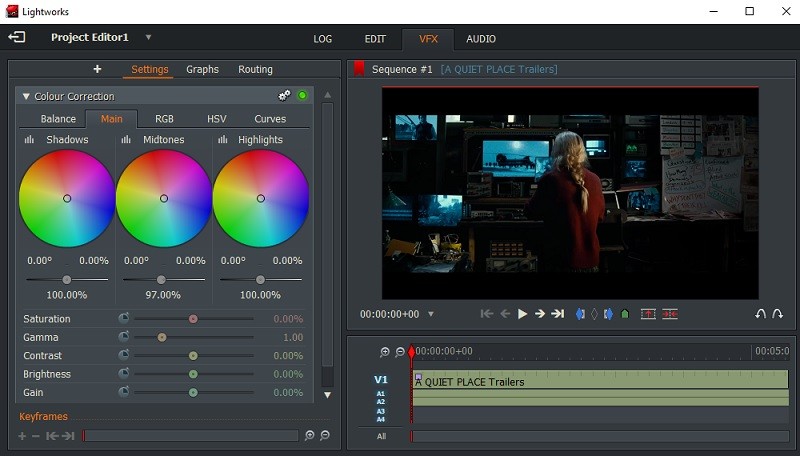Screen dimensions: 800x456
Task: Click the Midtones colour wheel center
Action: pos(164,198)
